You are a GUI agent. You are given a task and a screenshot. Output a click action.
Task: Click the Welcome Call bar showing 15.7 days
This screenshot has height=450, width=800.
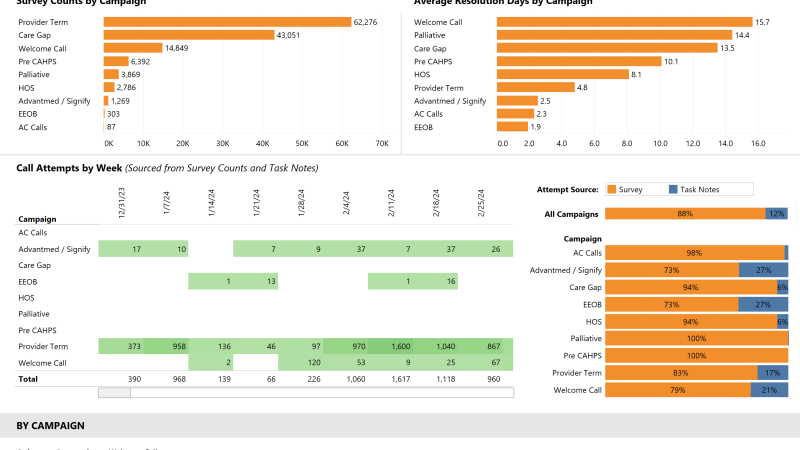[x=624, y=22]
